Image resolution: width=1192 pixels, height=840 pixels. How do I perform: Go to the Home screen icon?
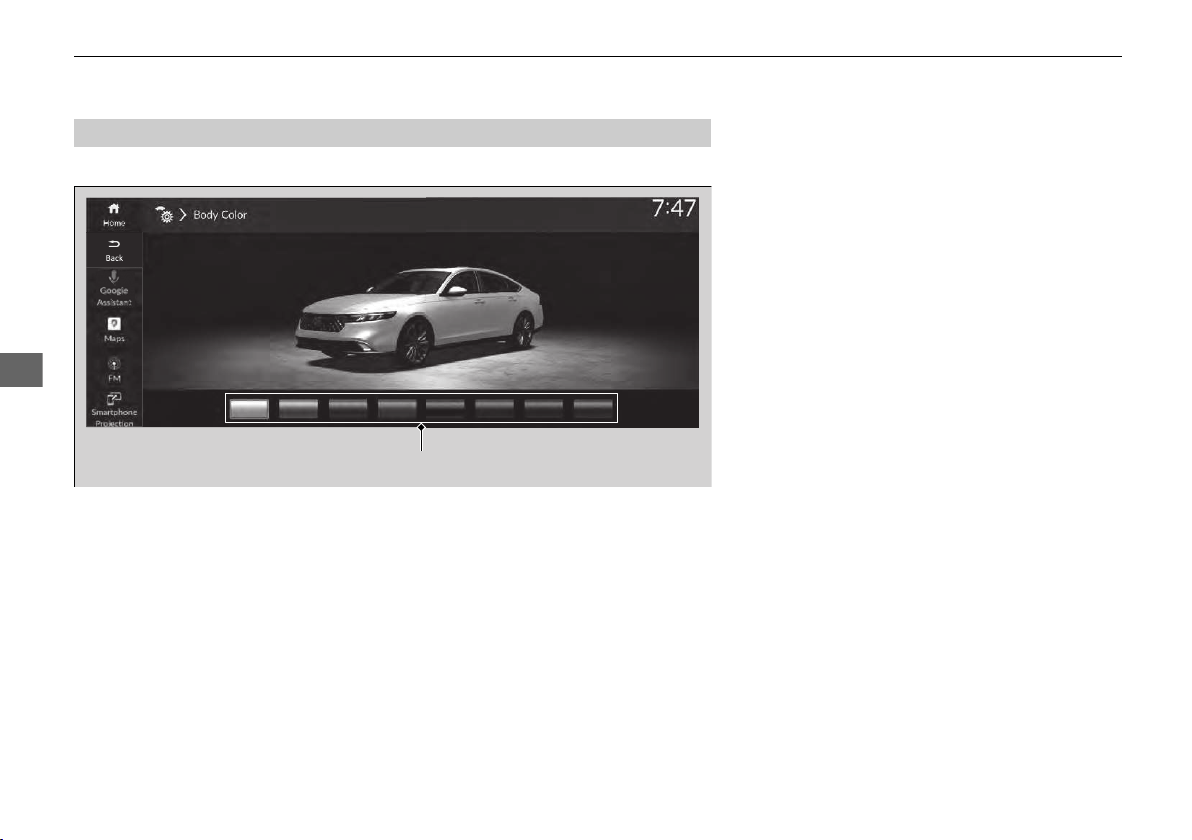click(x=114, y=208)
